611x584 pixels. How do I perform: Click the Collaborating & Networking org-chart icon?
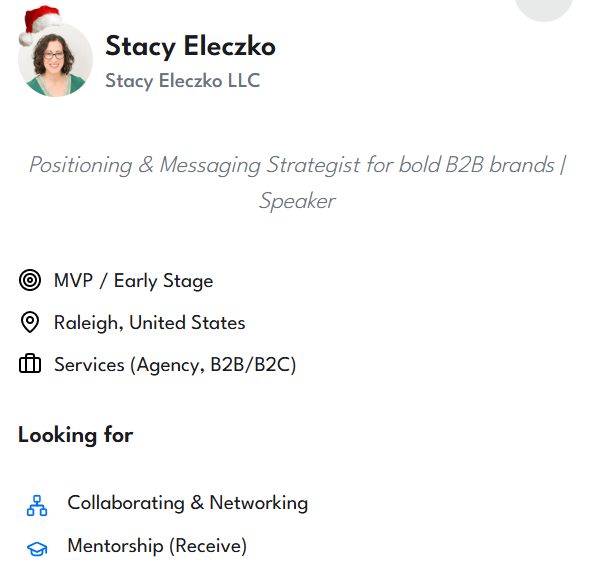coord(37,505)
